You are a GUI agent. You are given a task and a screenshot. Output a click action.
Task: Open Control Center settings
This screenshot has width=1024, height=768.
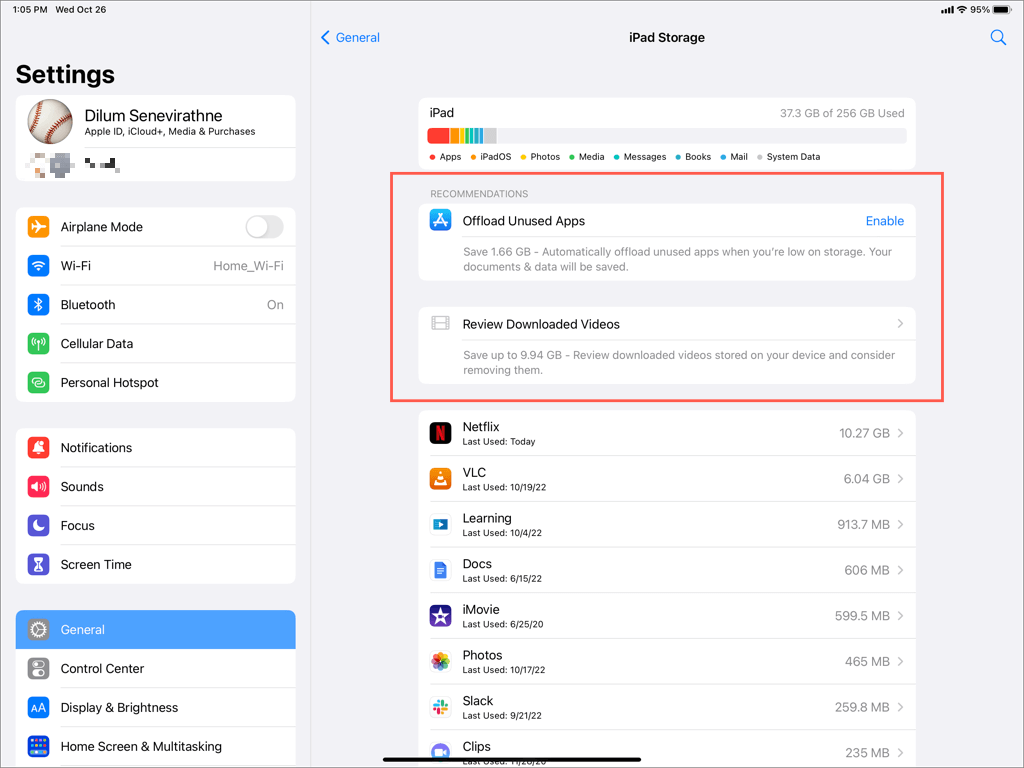pyautogui.click(x=155, y=668)
